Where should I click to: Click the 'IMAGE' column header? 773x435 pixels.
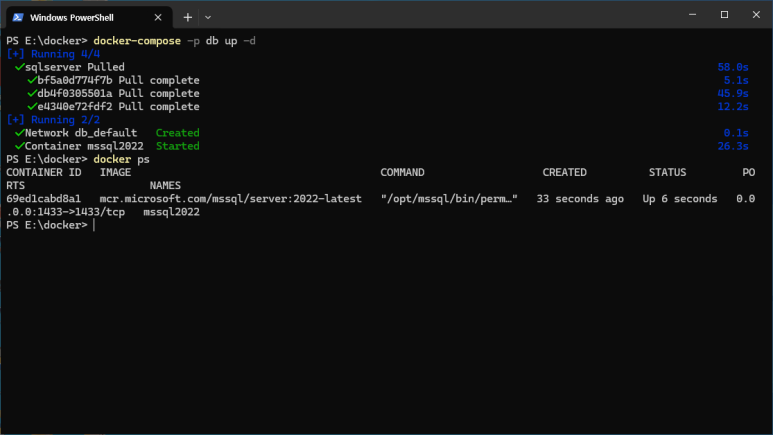(115, 172)
